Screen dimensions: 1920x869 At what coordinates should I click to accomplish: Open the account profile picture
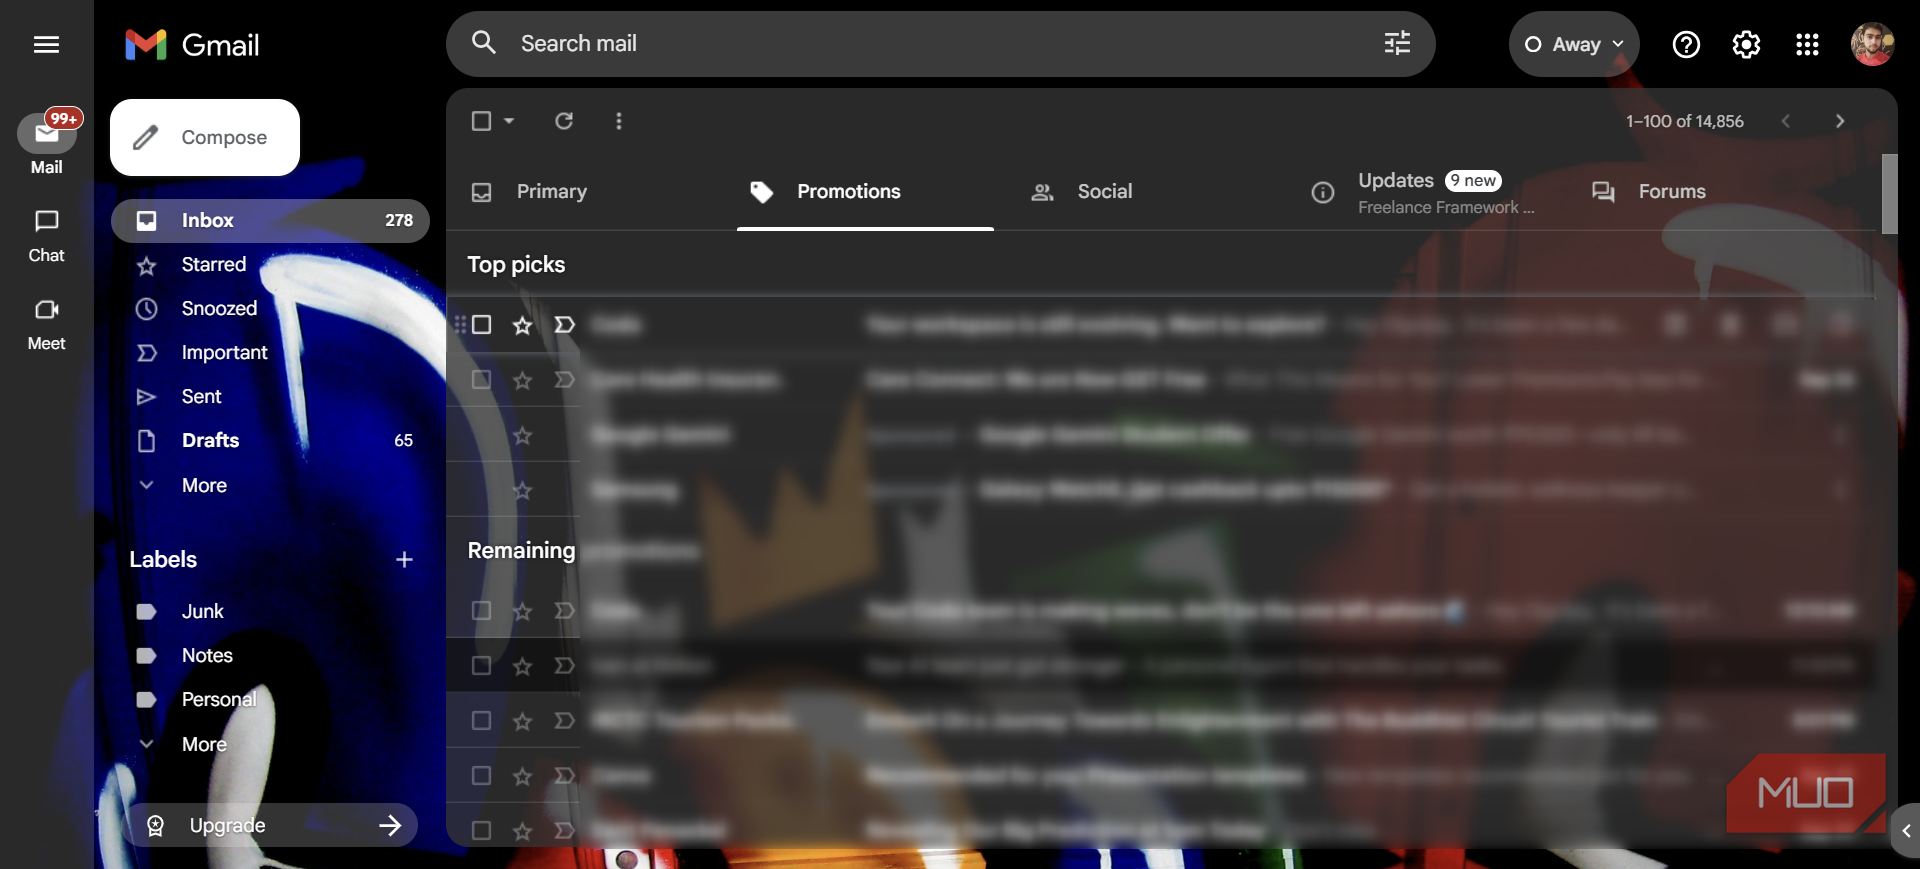1872,44
